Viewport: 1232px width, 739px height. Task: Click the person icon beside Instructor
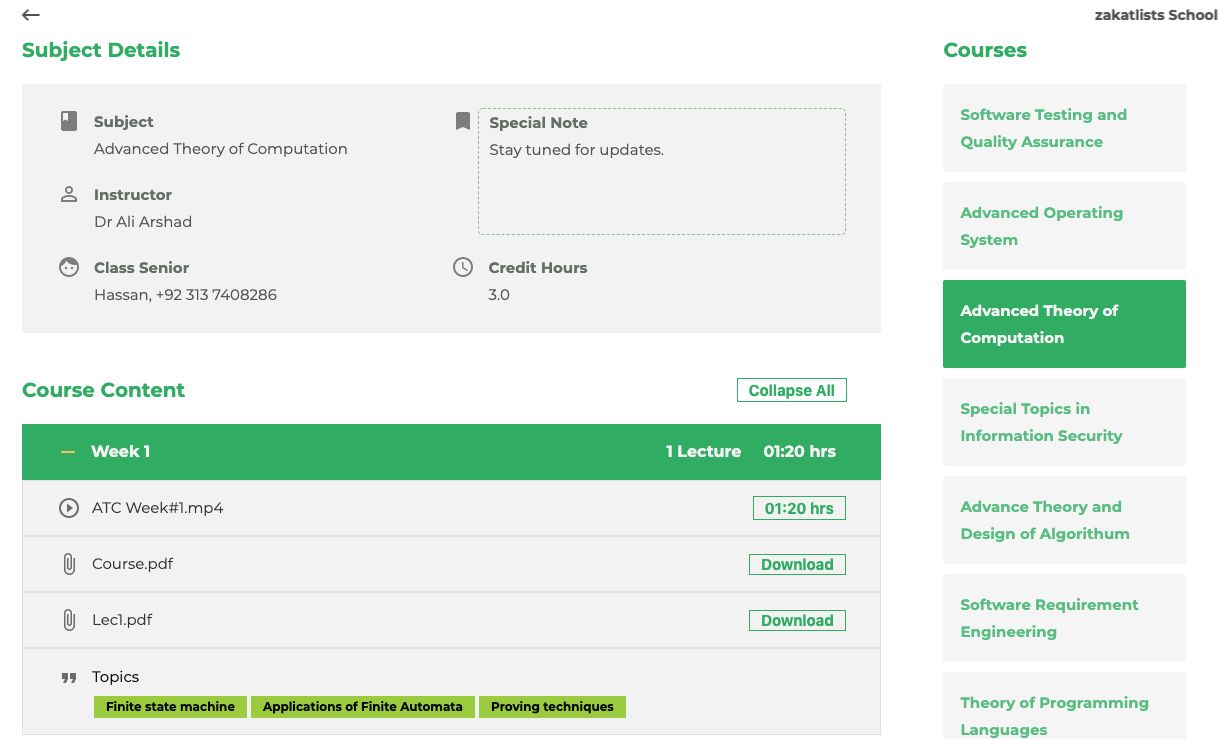68,194
